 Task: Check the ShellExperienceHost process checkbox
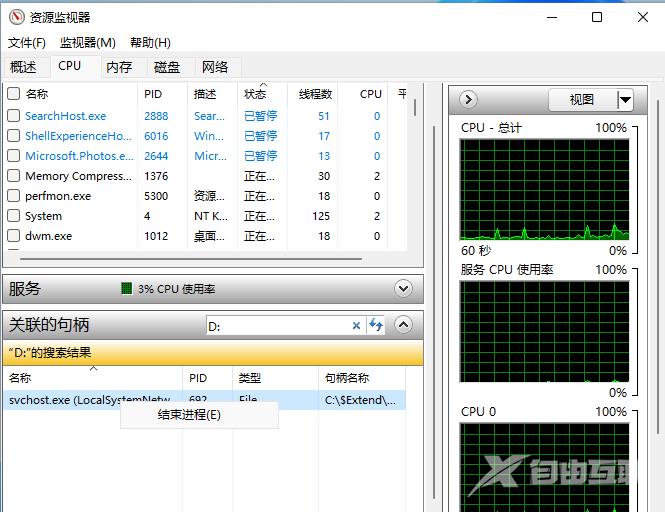pyautogui.click(x=14, y=136)
